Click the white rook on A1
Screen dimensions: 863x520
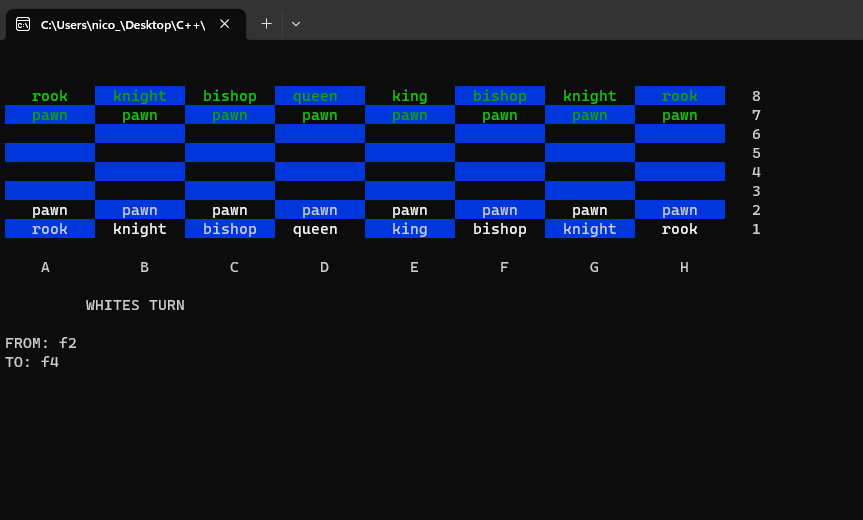tap(50, 229)
